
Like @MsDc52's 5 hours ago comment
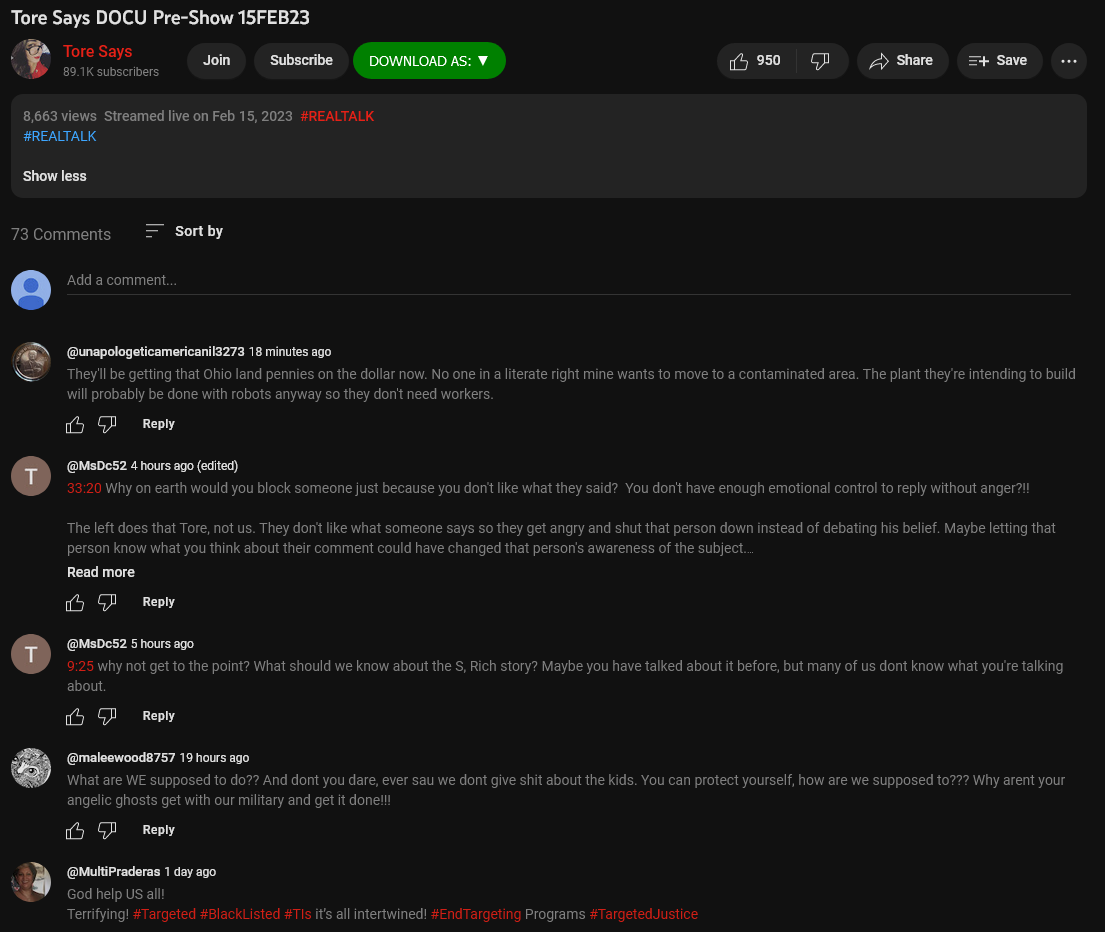click(x=75, y=716)
